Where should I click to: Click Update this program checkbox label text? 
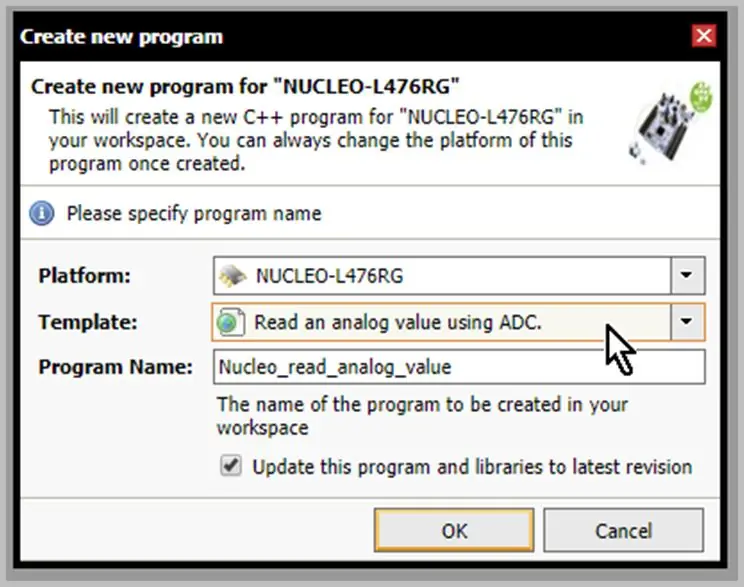pos(472,467)
